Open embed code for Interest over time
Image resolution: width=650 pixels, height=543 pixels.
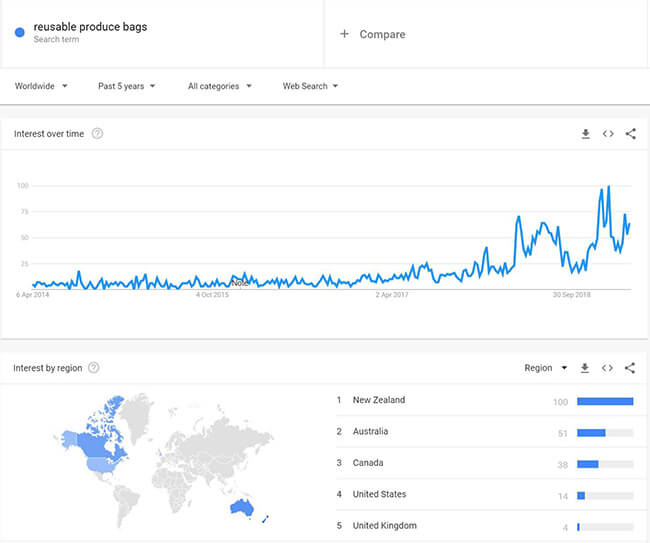(x=608, y=134)
